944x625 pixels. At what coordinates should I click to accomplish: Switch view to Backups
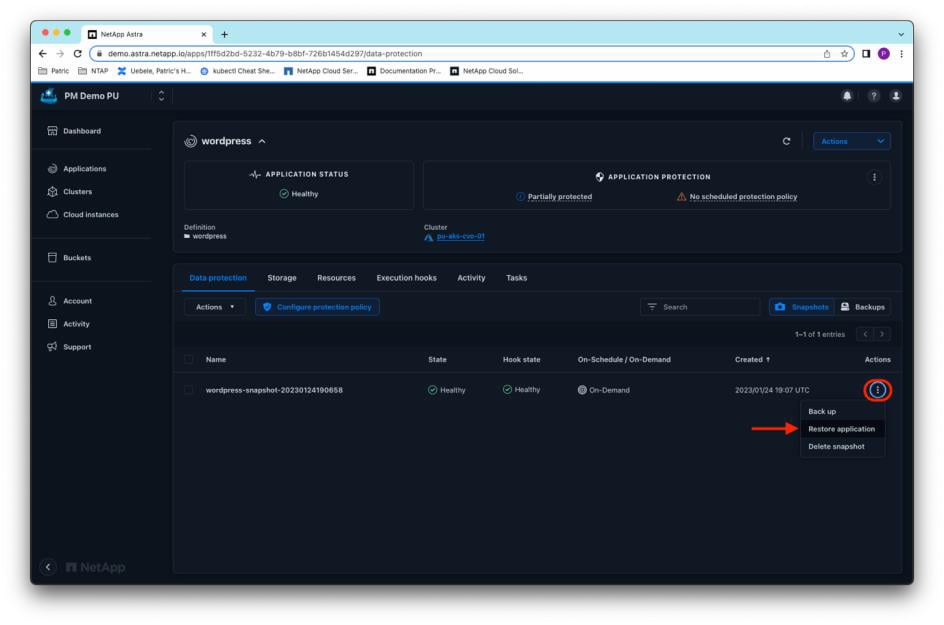[863, 307]
